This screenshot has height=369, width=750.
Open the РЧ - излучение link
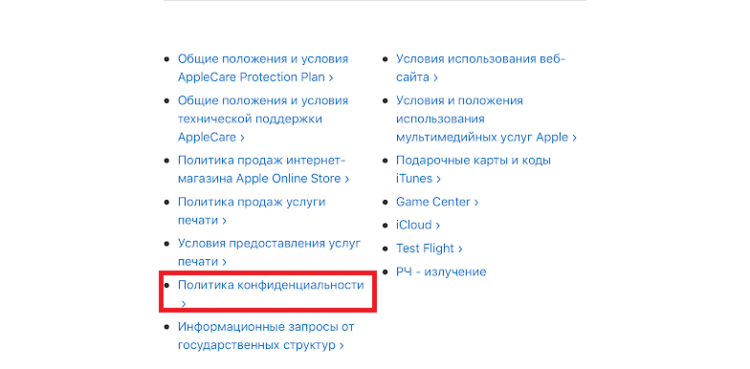point(441,272)
